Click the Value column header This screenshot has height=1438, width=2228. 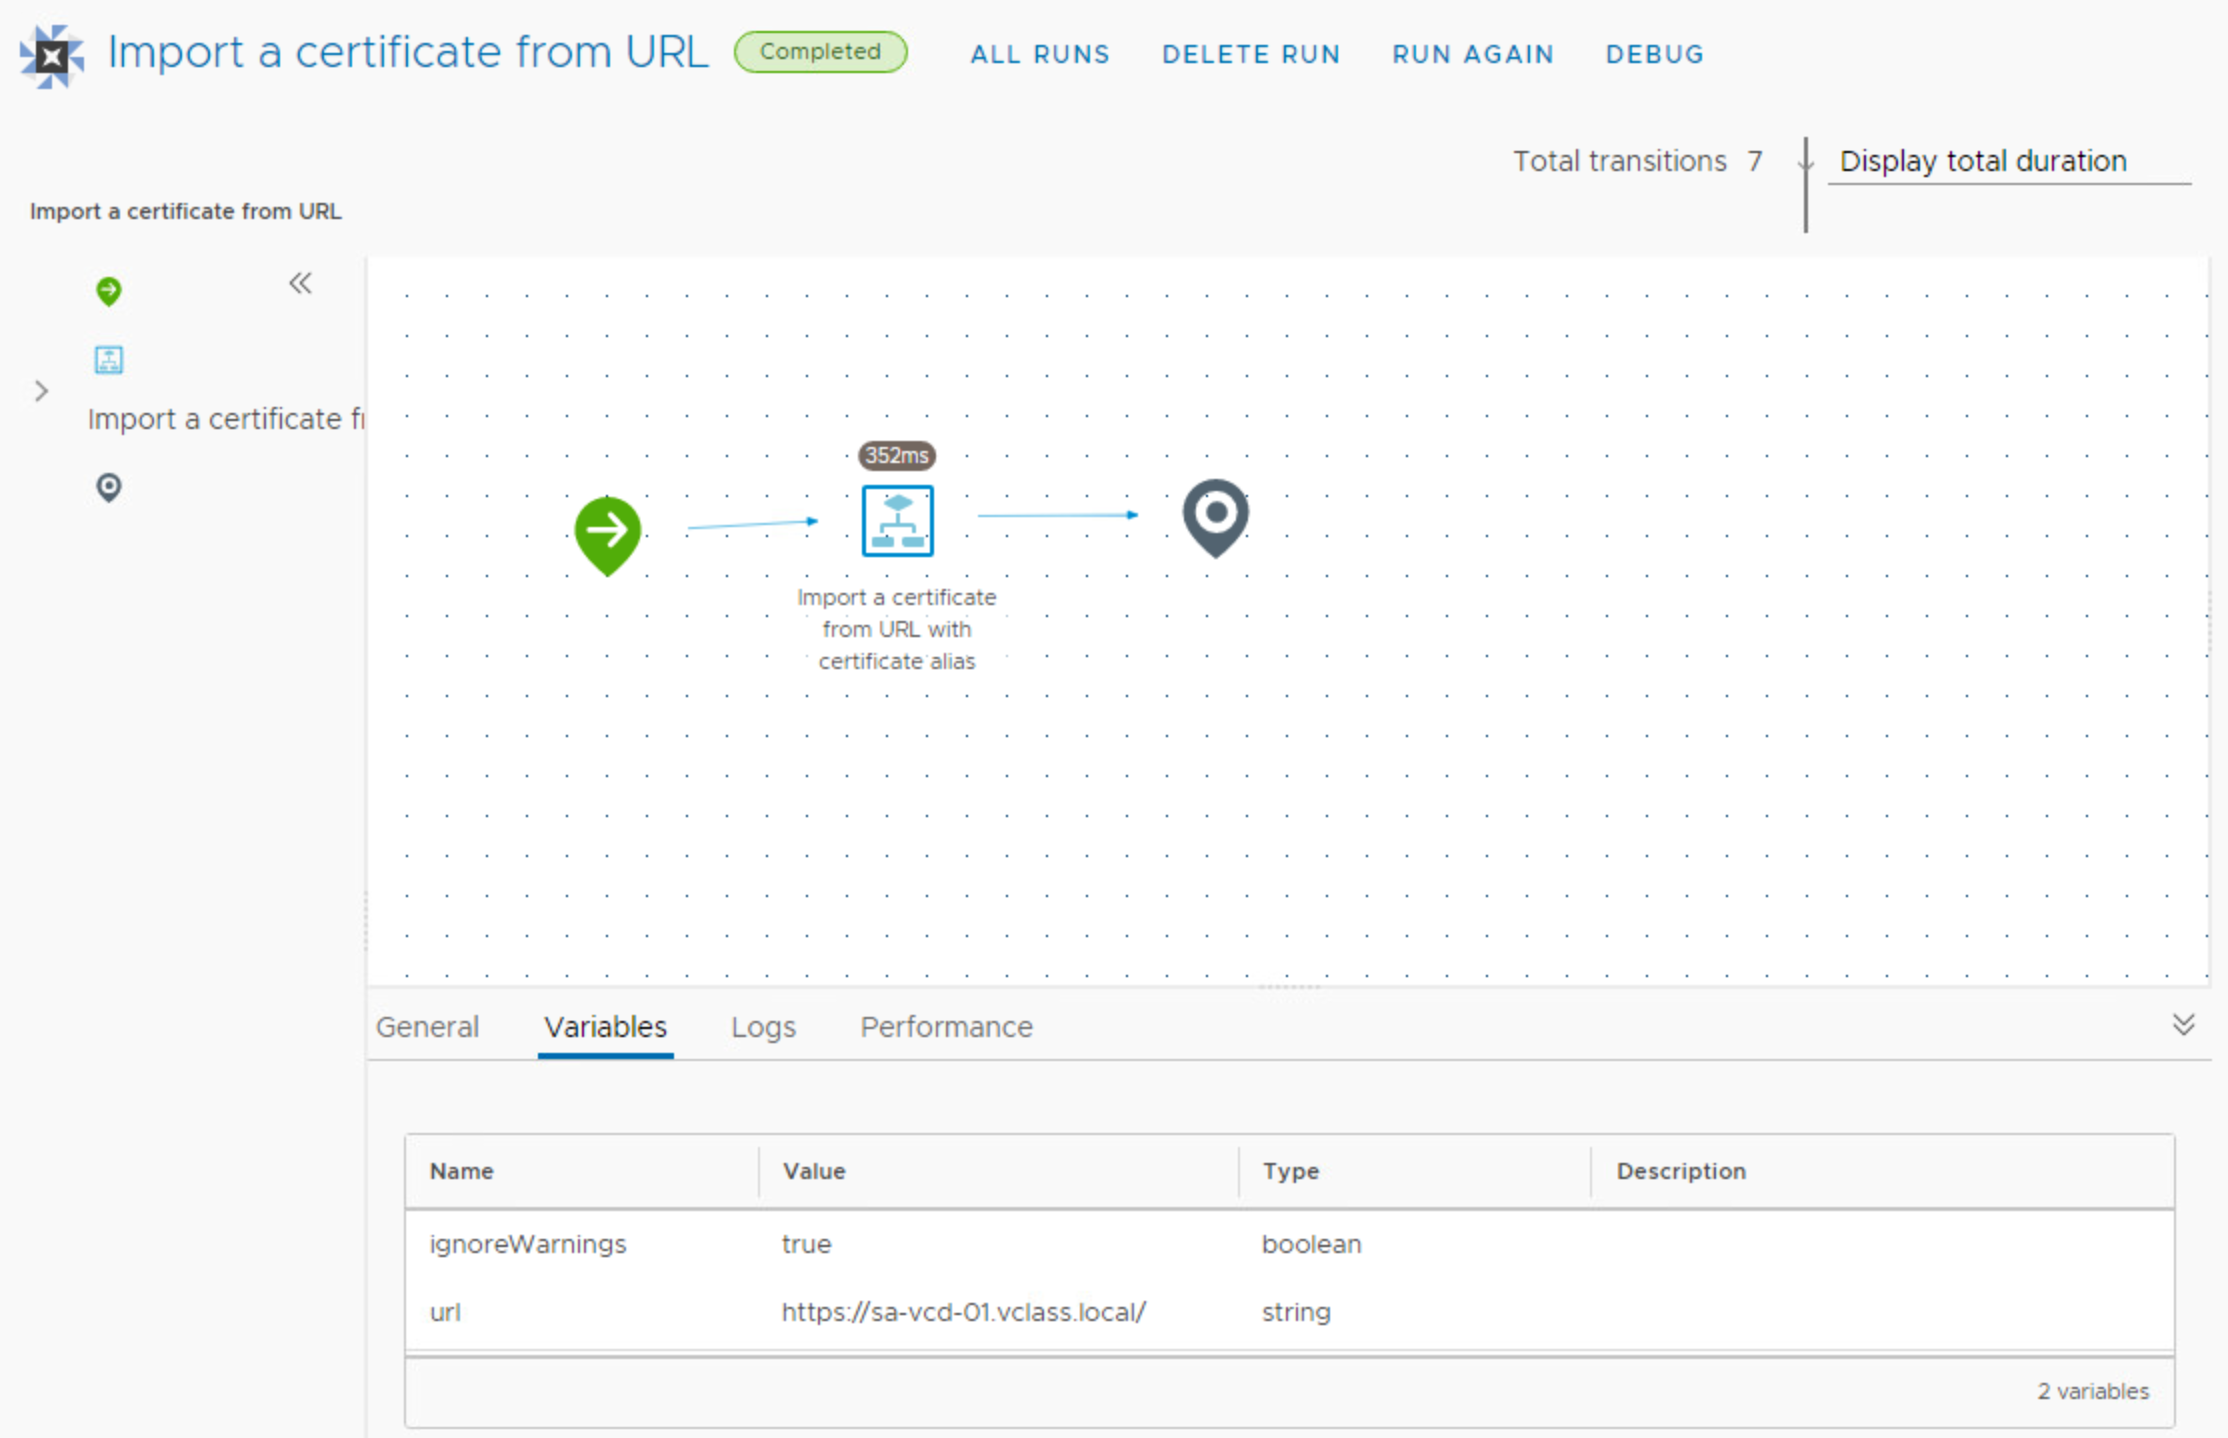pos(814,1171)
